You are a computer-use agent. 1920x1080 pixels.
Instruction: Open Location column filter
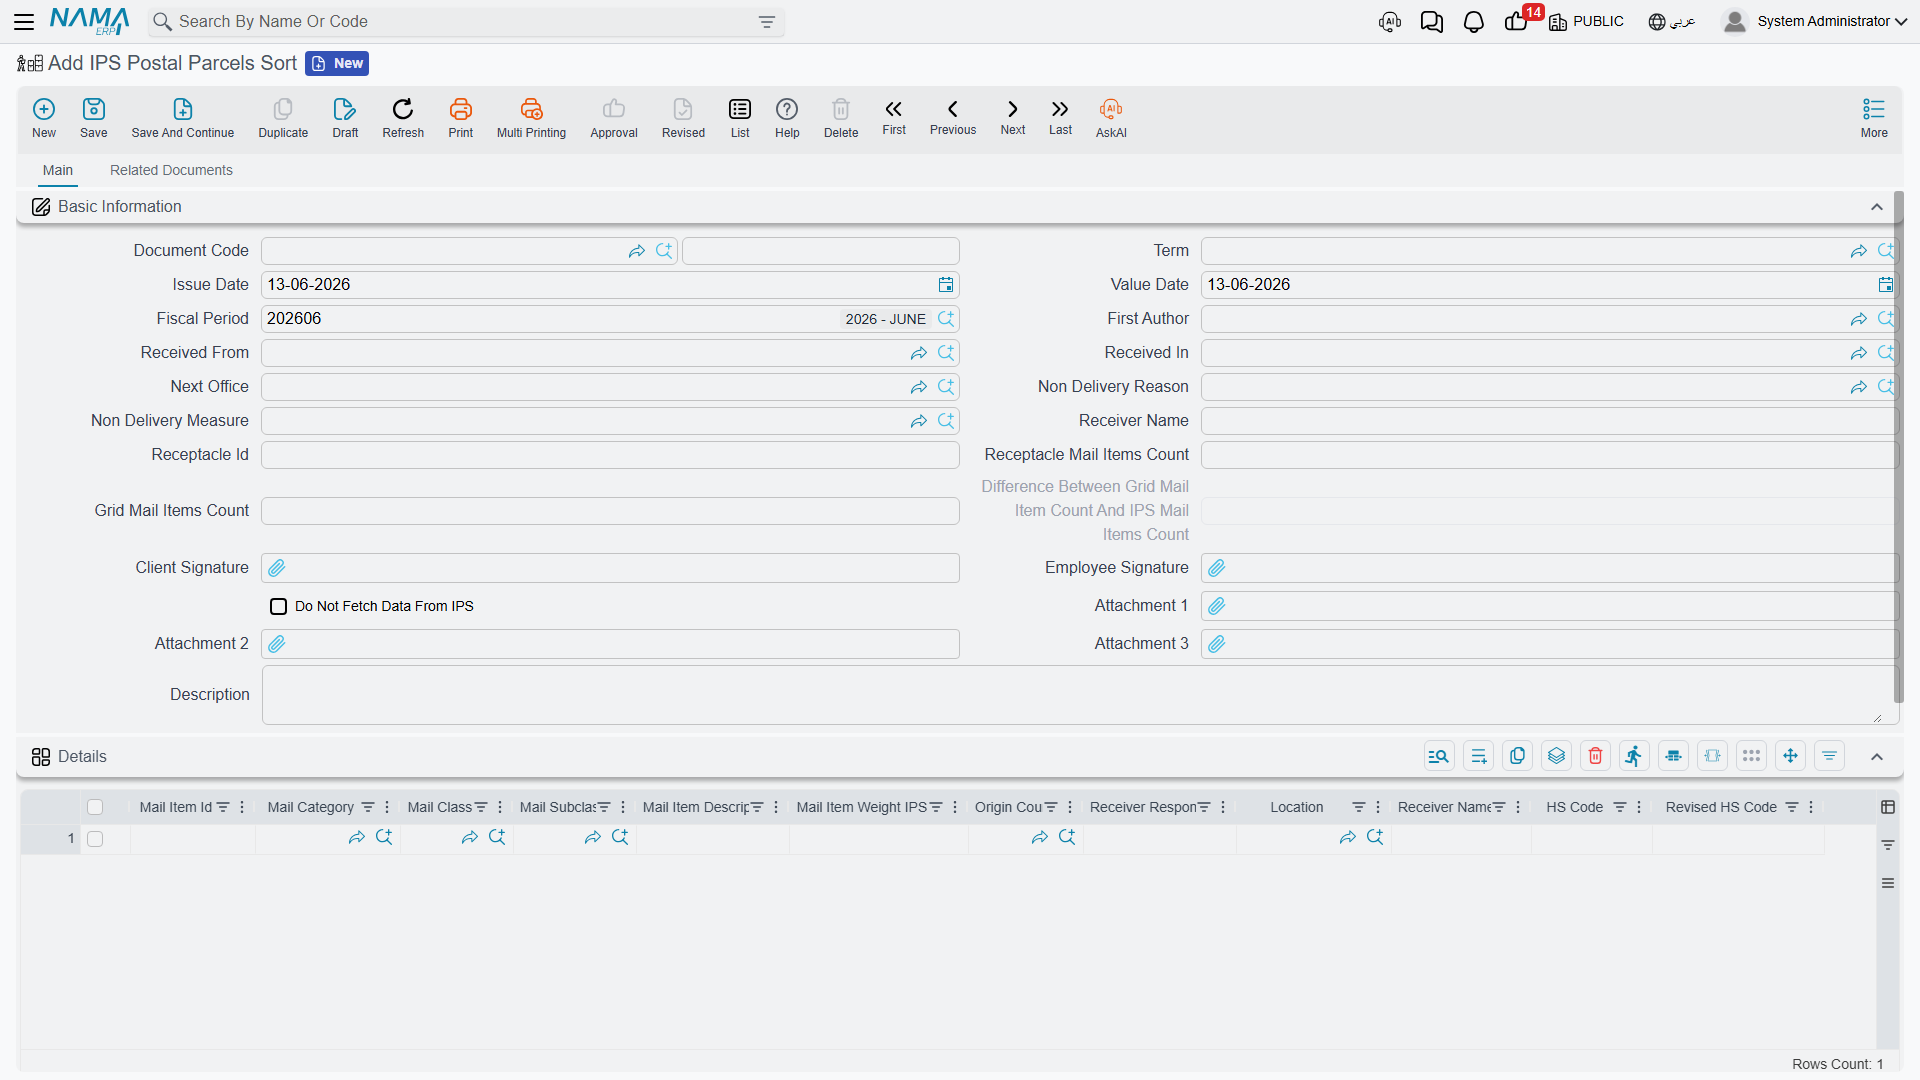1358,808
